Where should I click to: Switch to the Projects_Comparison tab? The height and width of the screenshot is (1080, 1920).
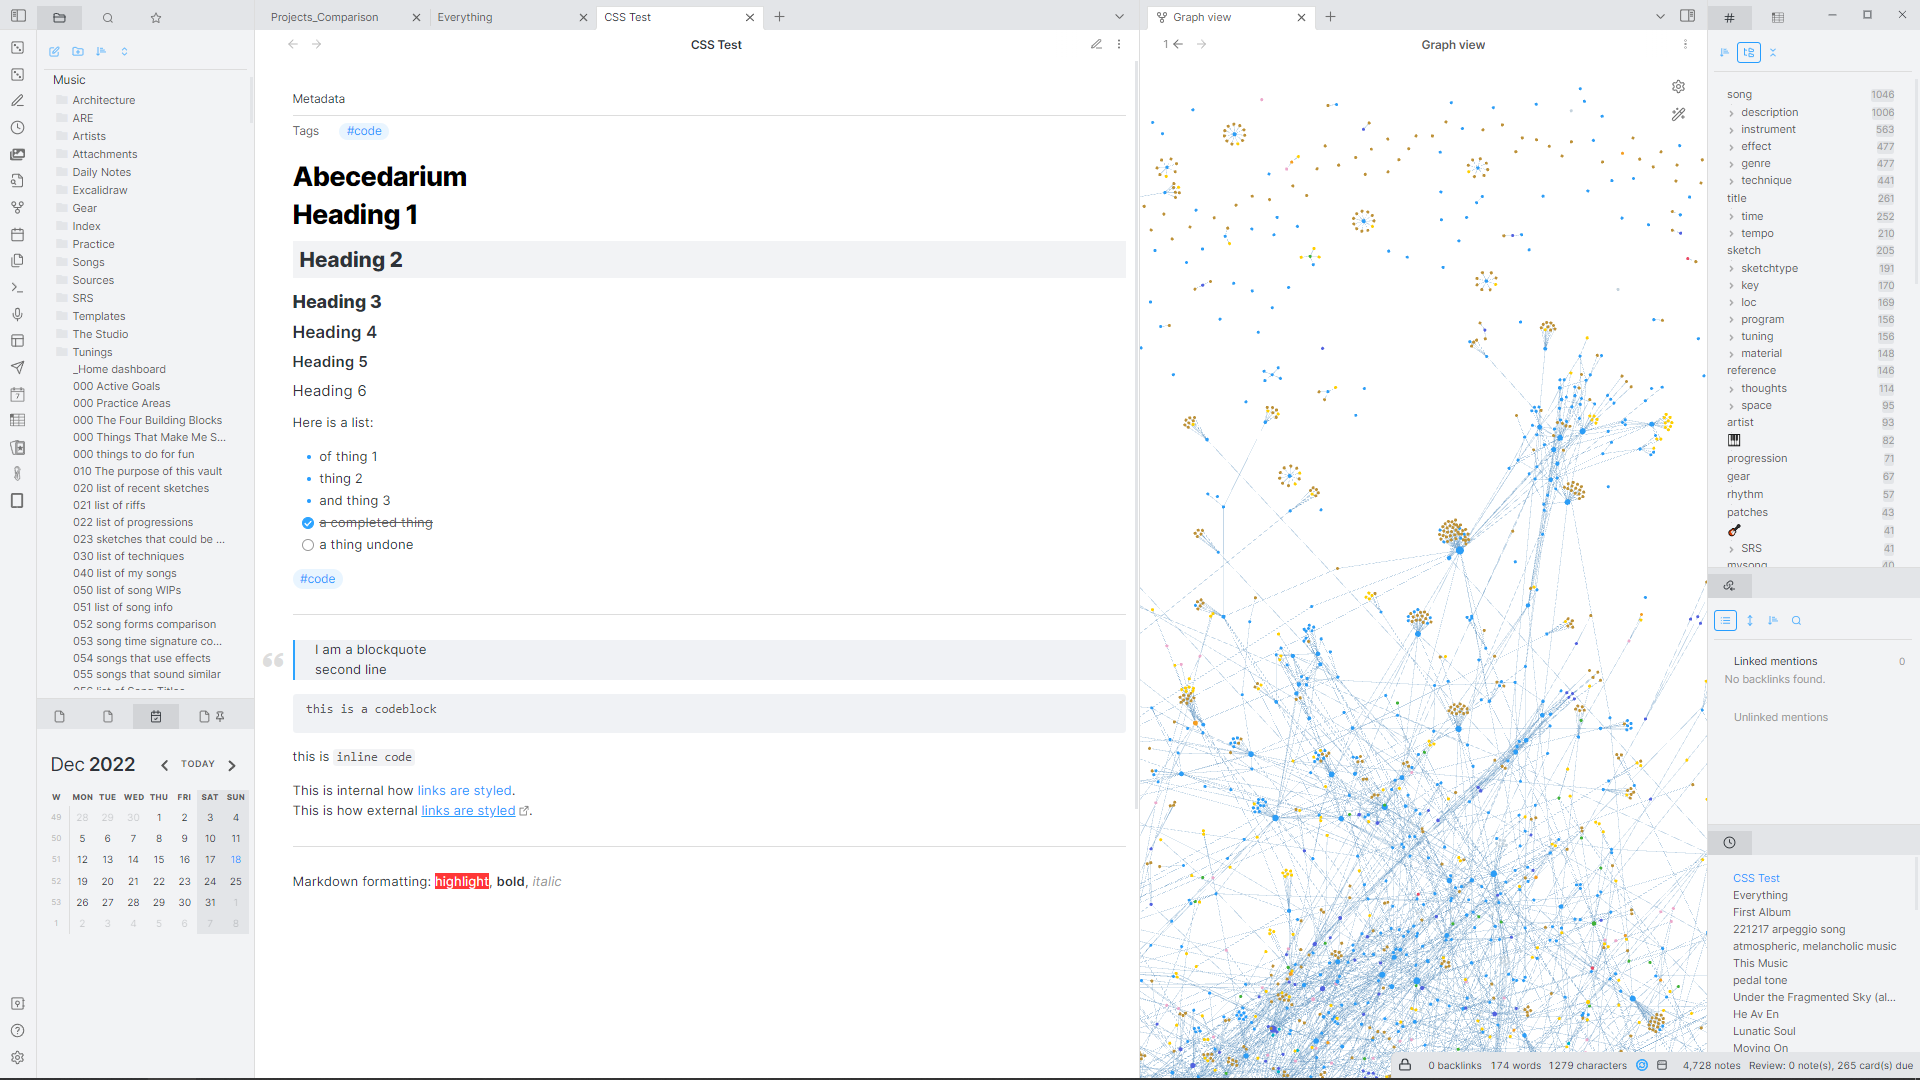click(x=325, y=17)
